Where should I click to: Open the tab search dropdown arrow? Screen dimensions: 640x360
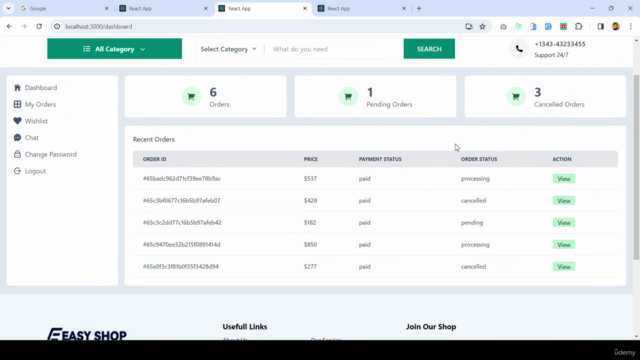[8, 9]
